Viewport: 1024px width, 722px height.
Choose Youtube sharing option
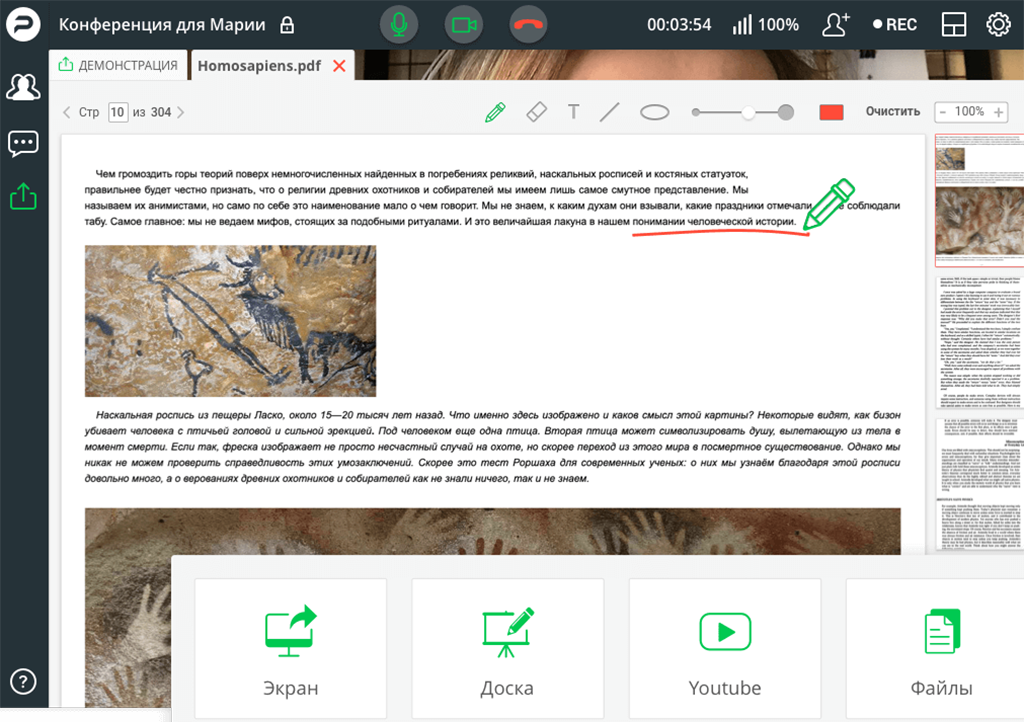click(725, 647)
